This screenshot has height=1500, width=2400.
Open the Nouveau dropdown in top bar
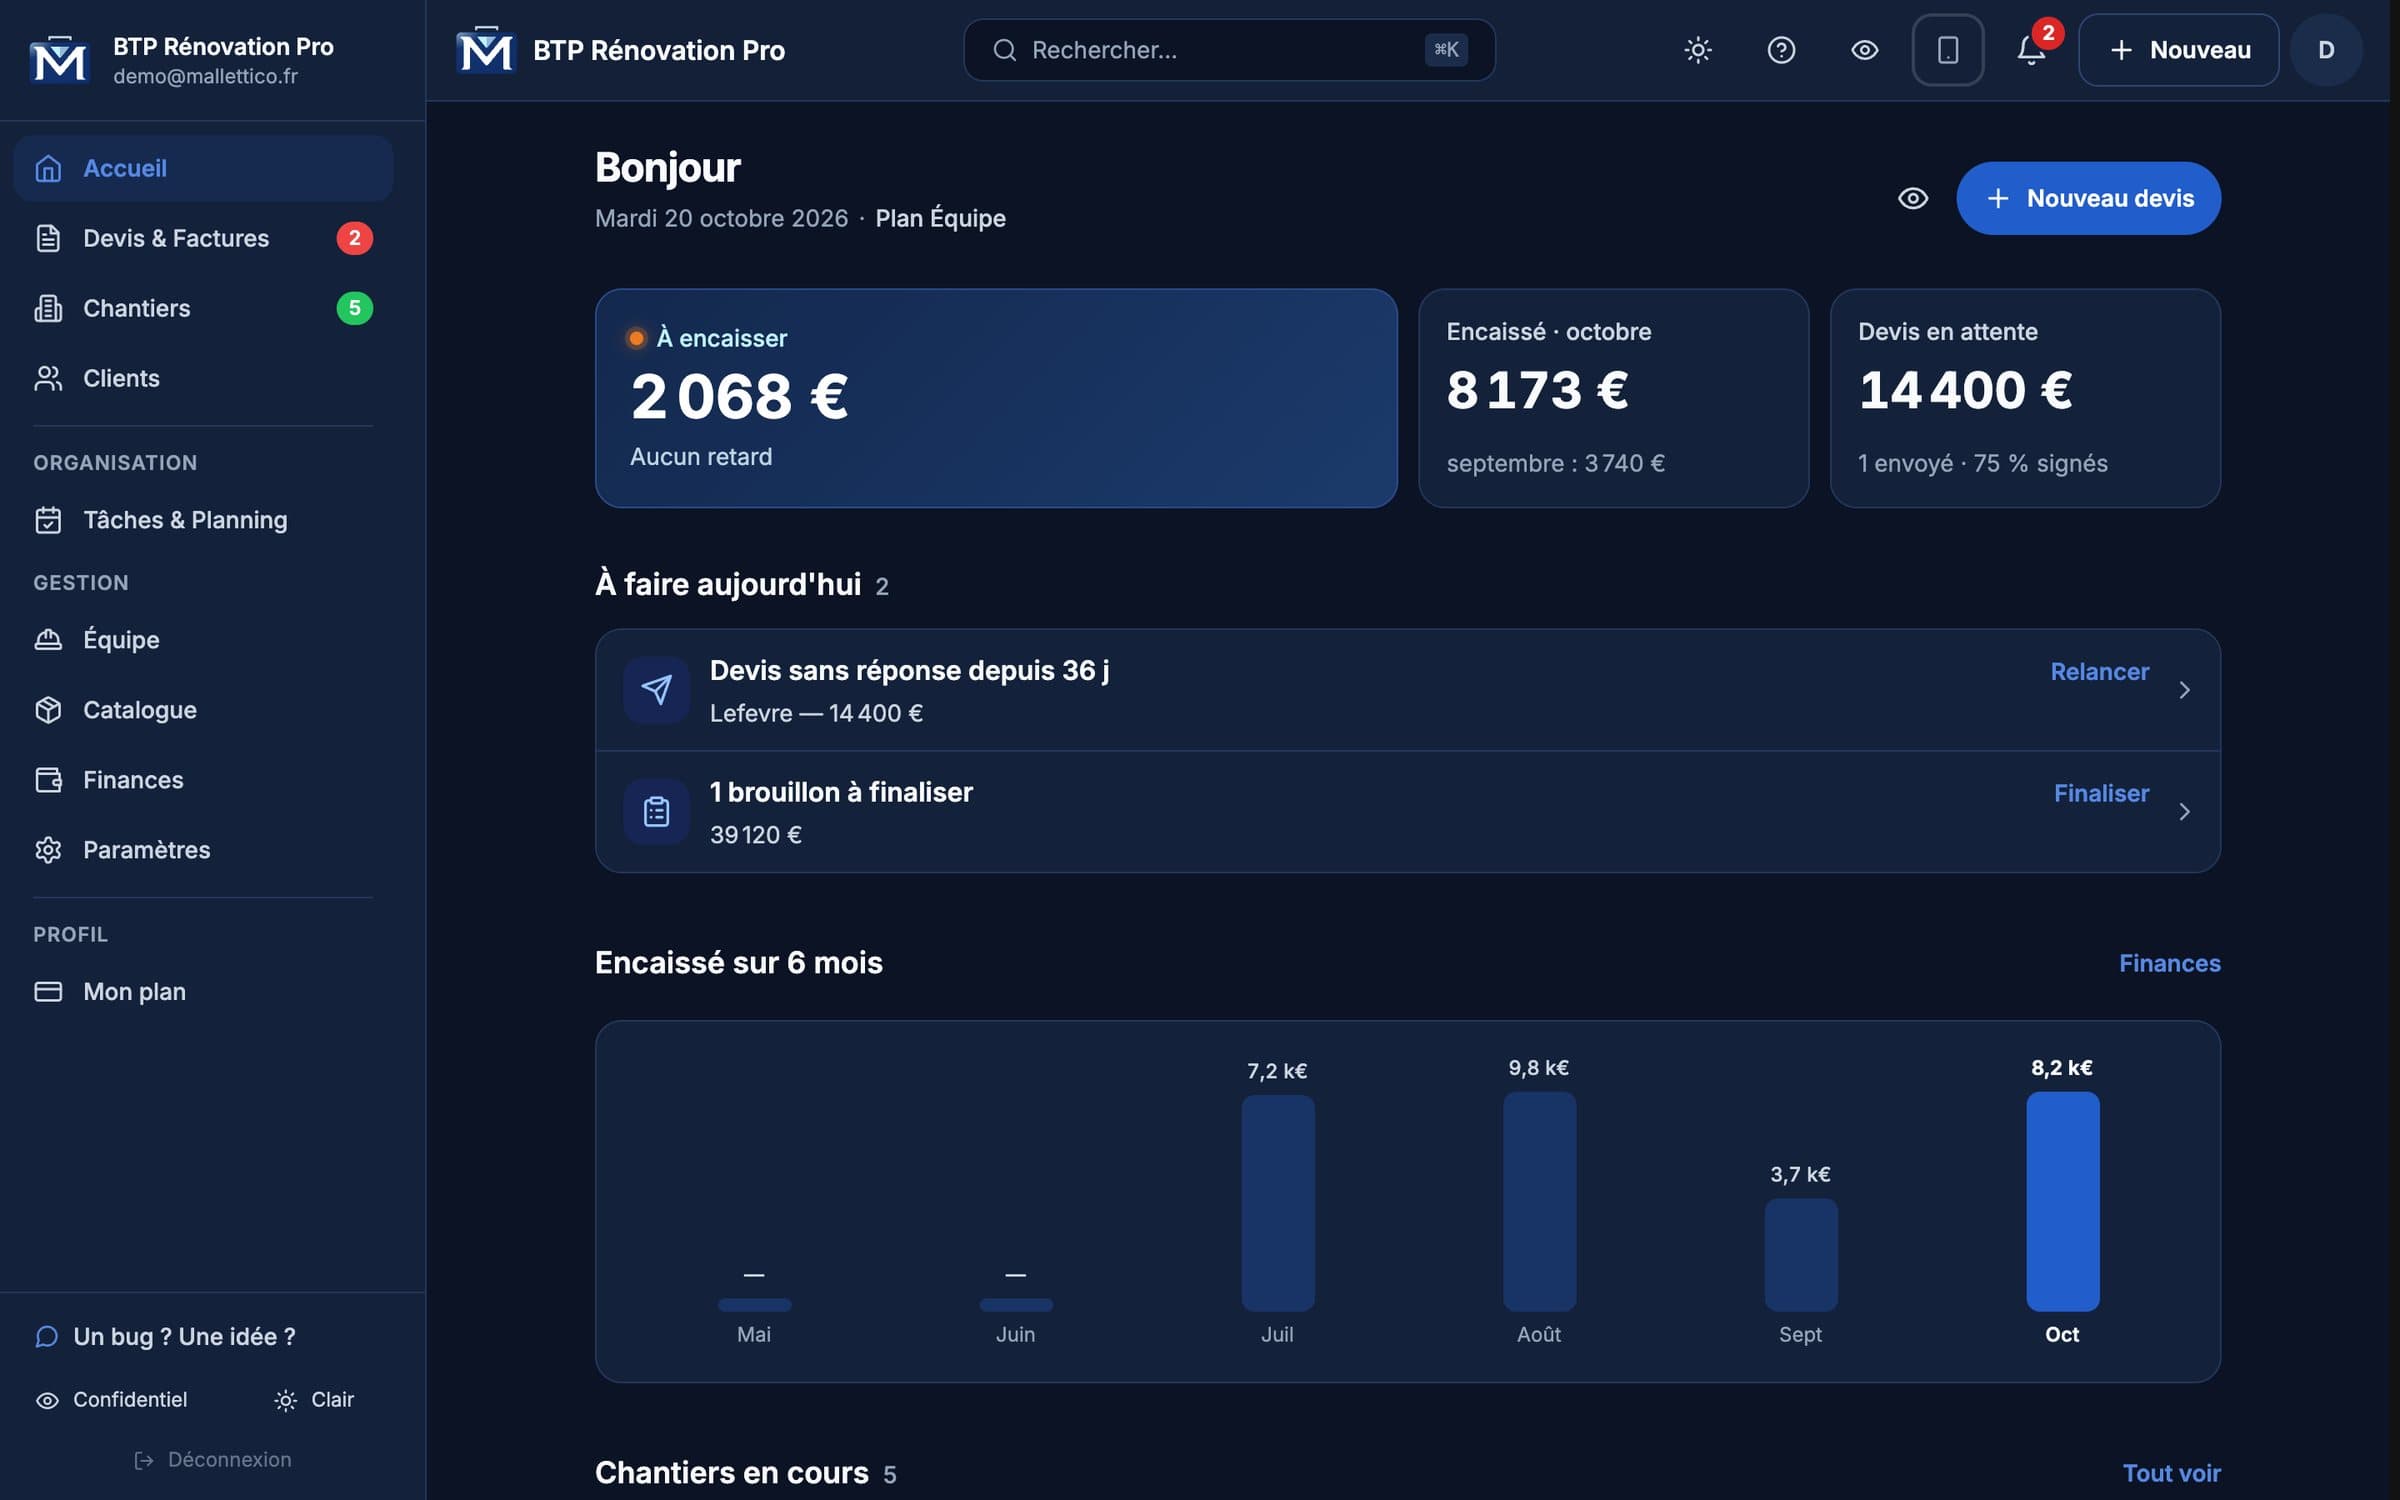click(2179, 50)
